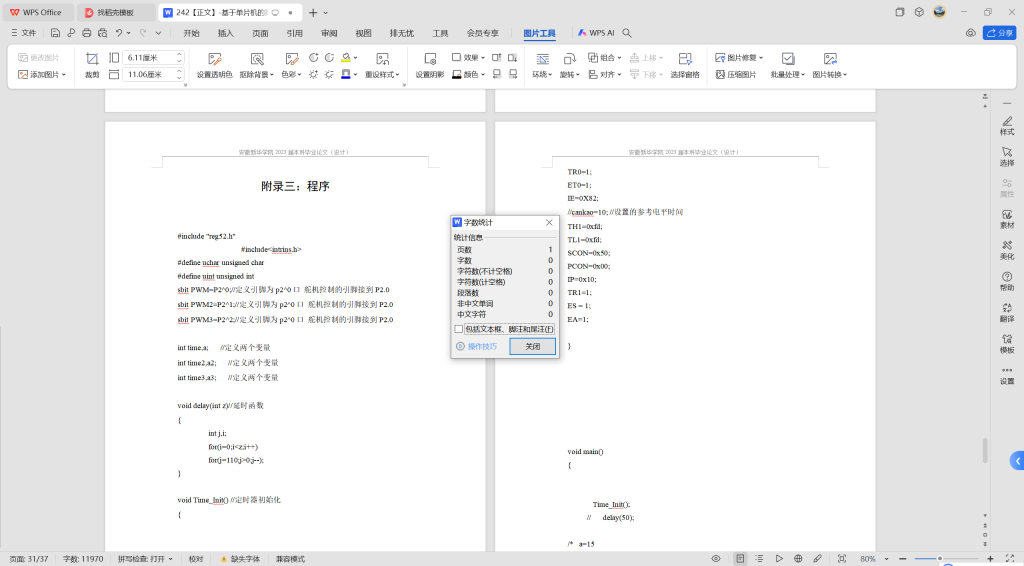Select the Crop (裁剪) tool
This screenshot has width=1024, height=566.
92,66
